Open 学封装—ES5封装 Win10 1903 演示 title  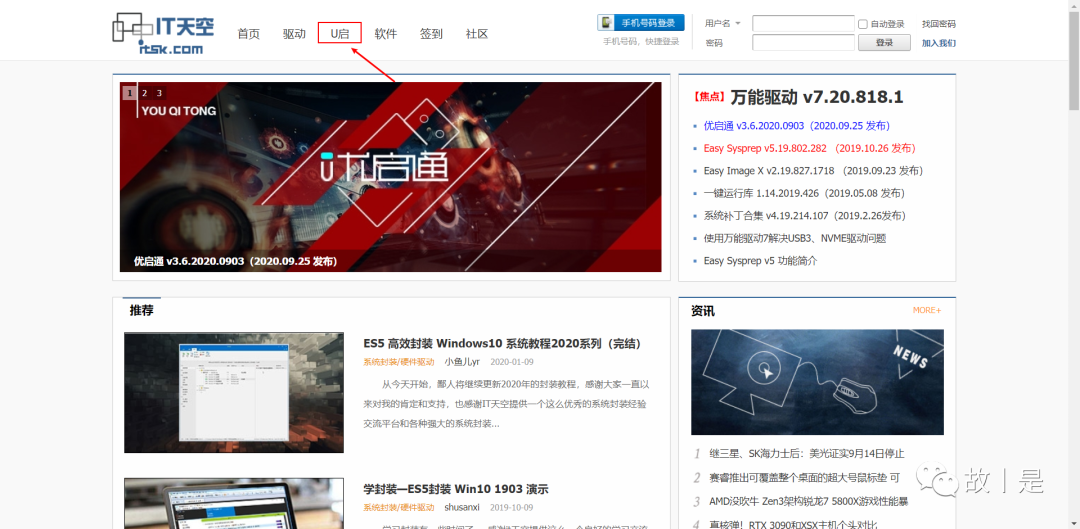pos(456,490)
